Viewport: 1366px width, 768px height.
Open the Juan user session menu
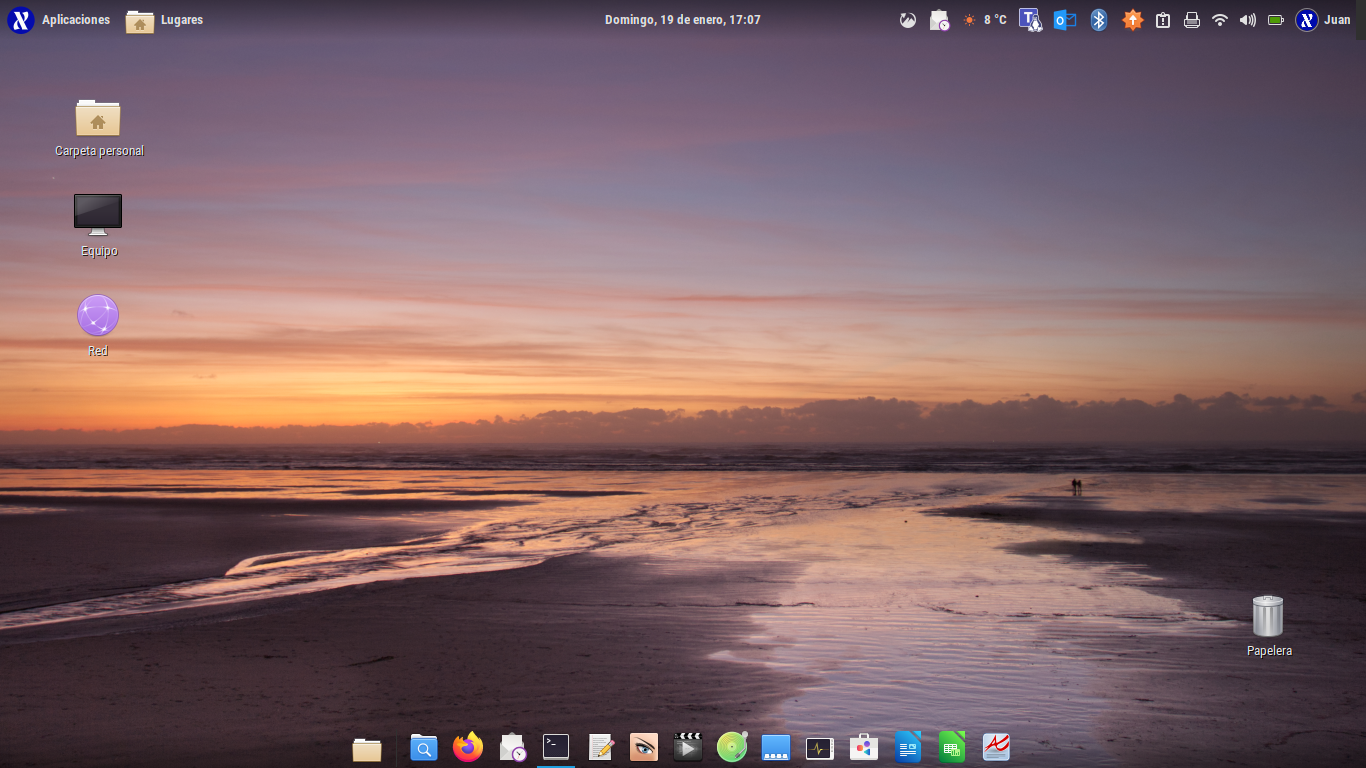pyautogui.click(x=1322, y=18)
